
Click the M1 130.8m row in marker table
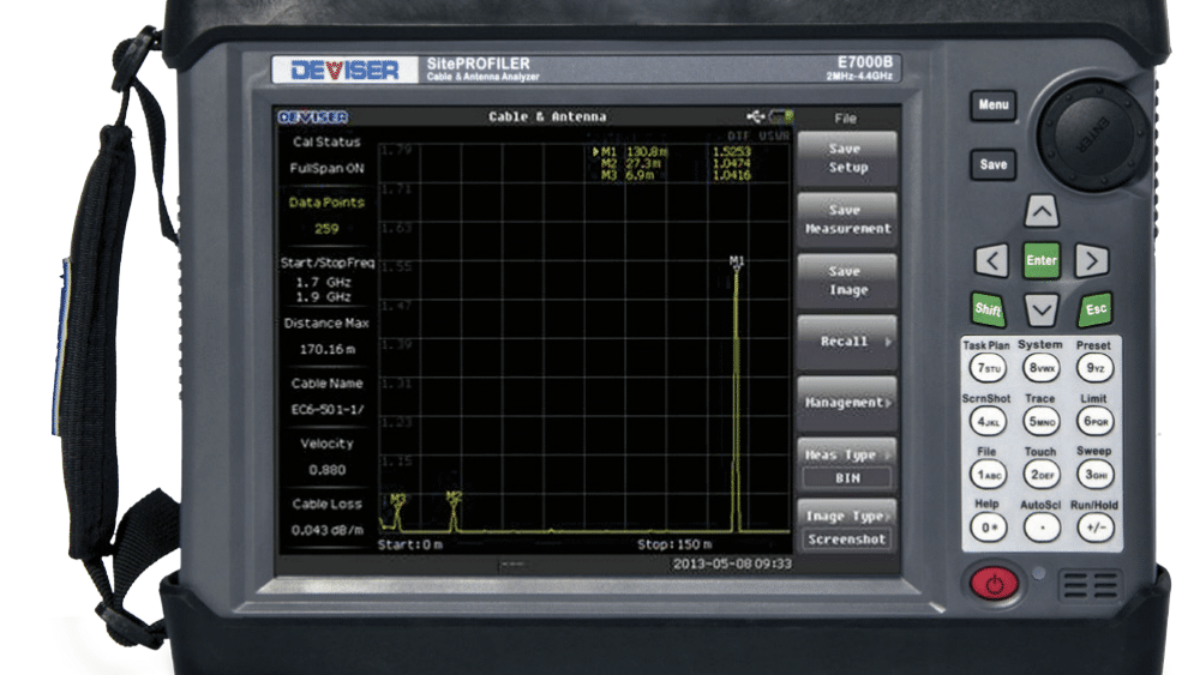pos(672,151)
